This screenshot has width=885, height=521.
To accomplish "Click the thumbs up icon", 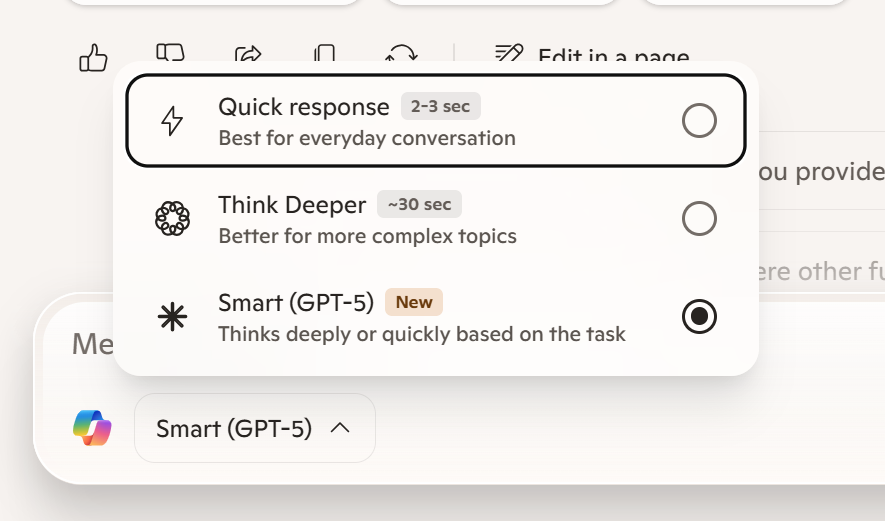I will coord(93,58).
